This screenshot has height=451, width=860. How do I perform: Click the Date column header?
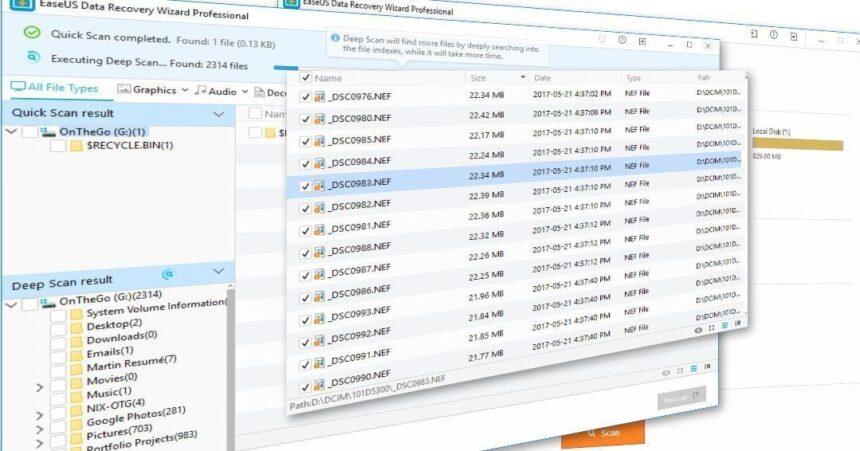pos(542,78)
